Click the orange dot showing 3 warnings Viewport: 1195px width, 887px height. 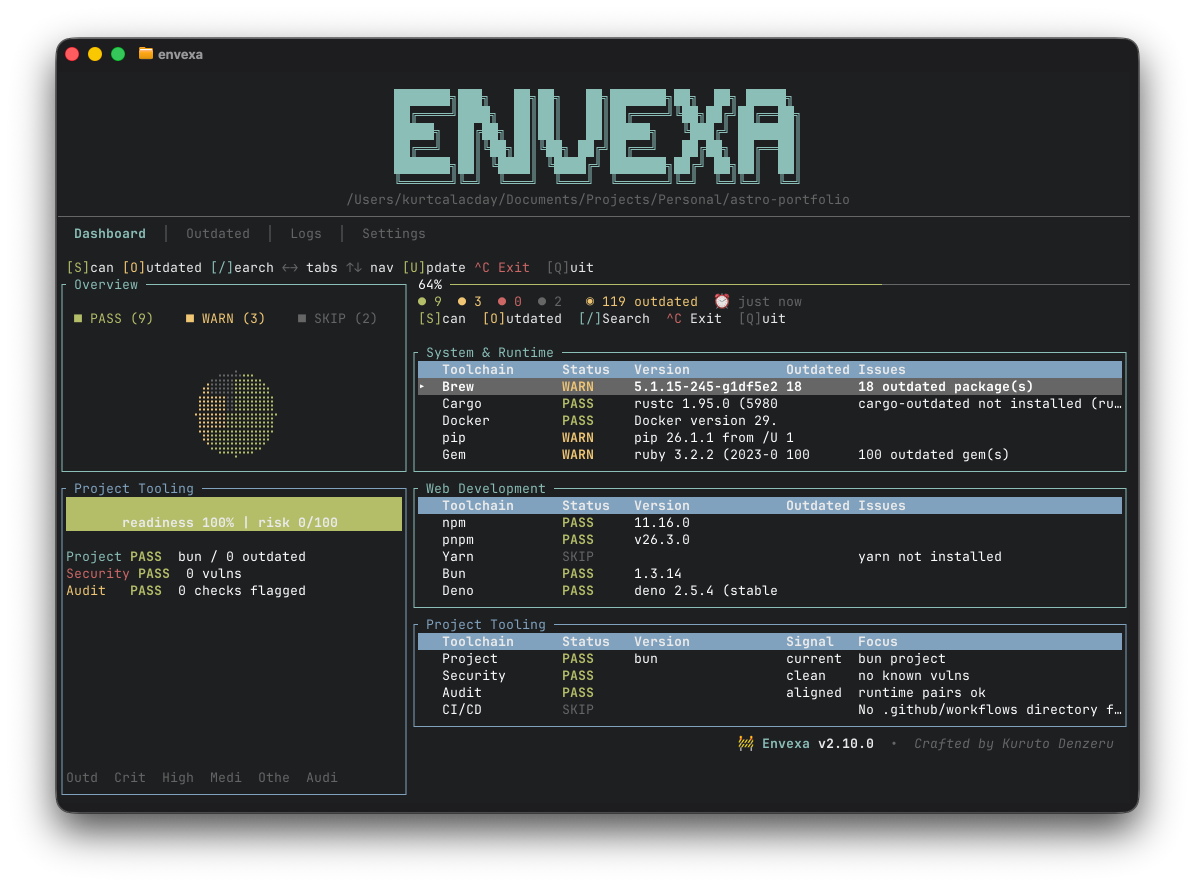coord(462,302)
